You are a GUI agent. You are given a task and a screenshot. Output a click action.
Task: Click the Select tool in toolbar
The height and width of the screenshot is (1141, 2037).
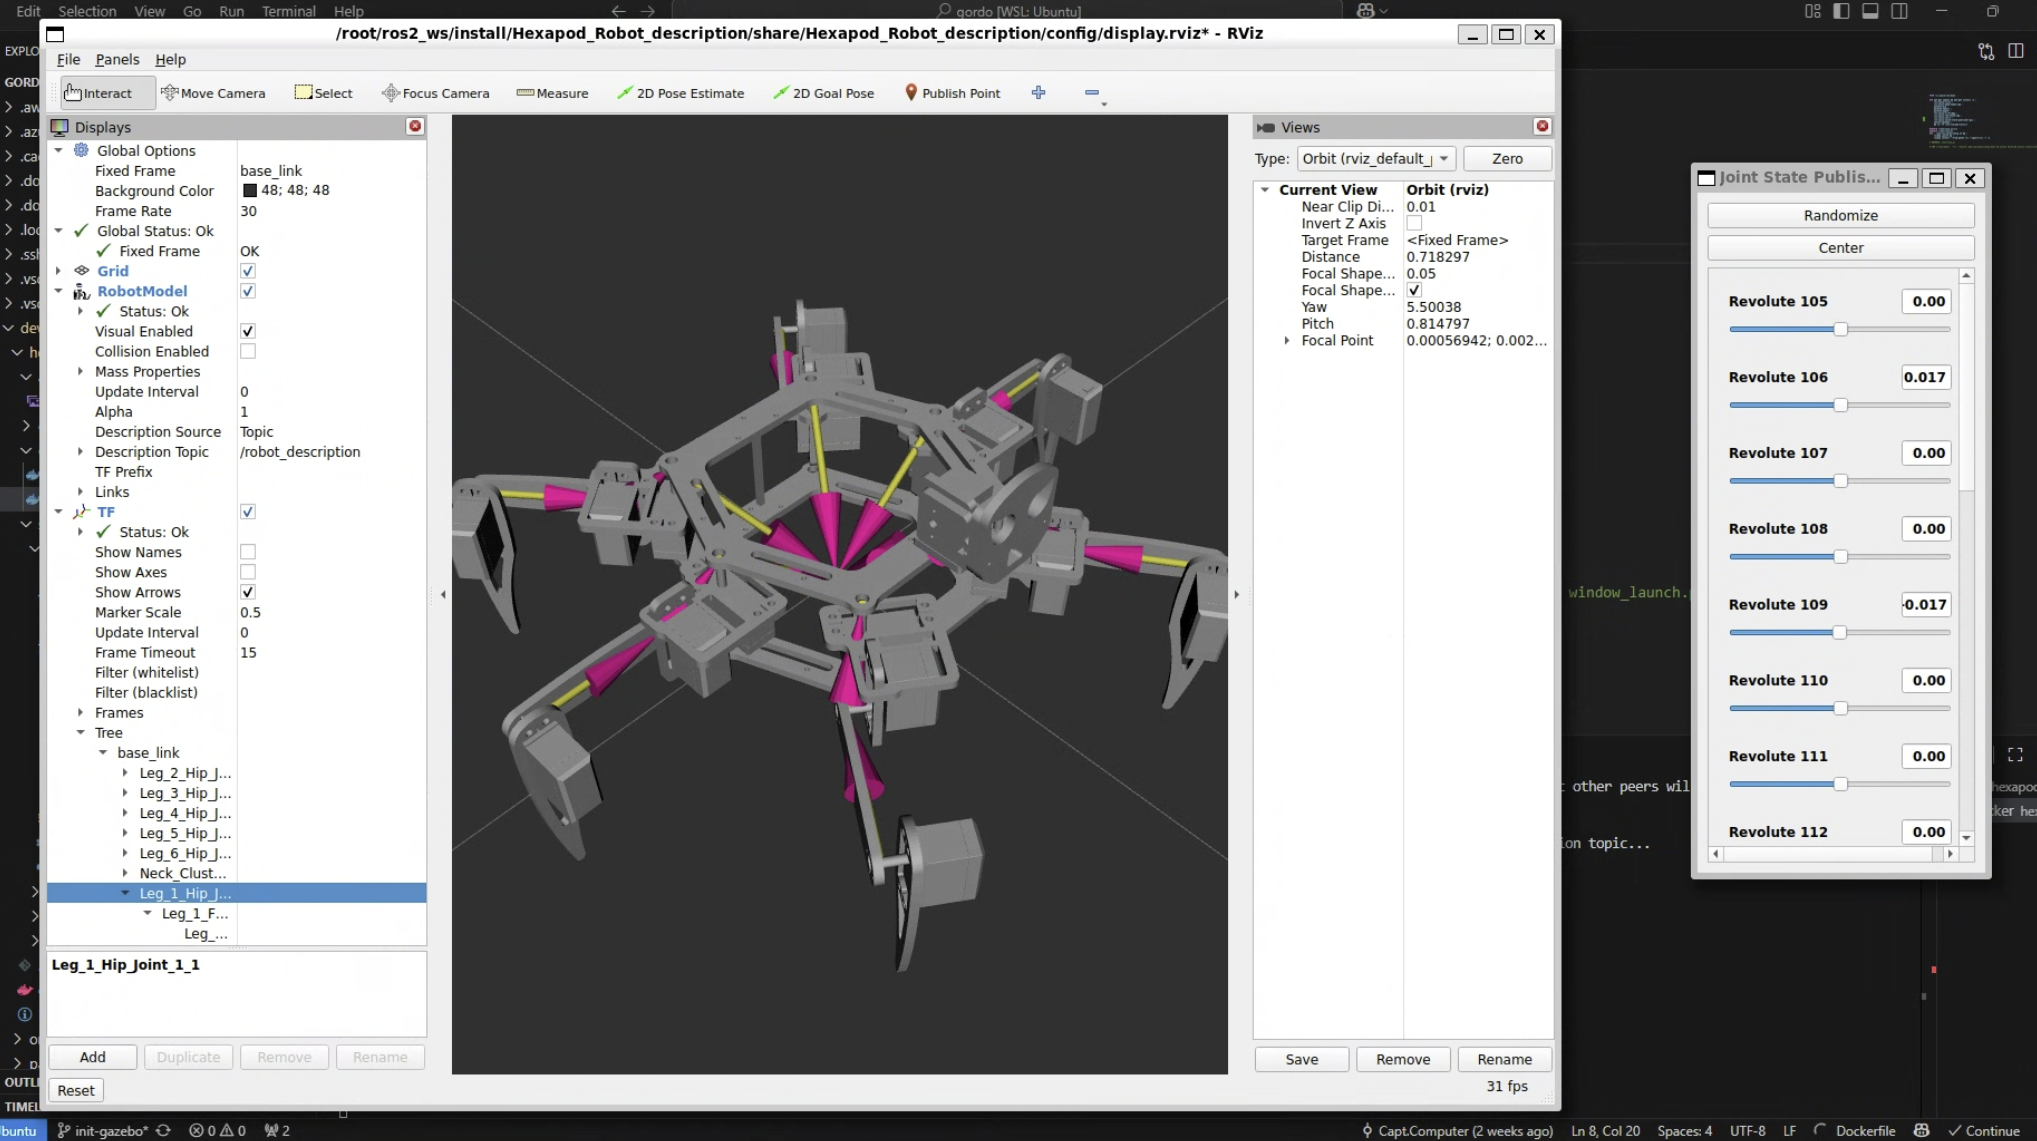323,93
